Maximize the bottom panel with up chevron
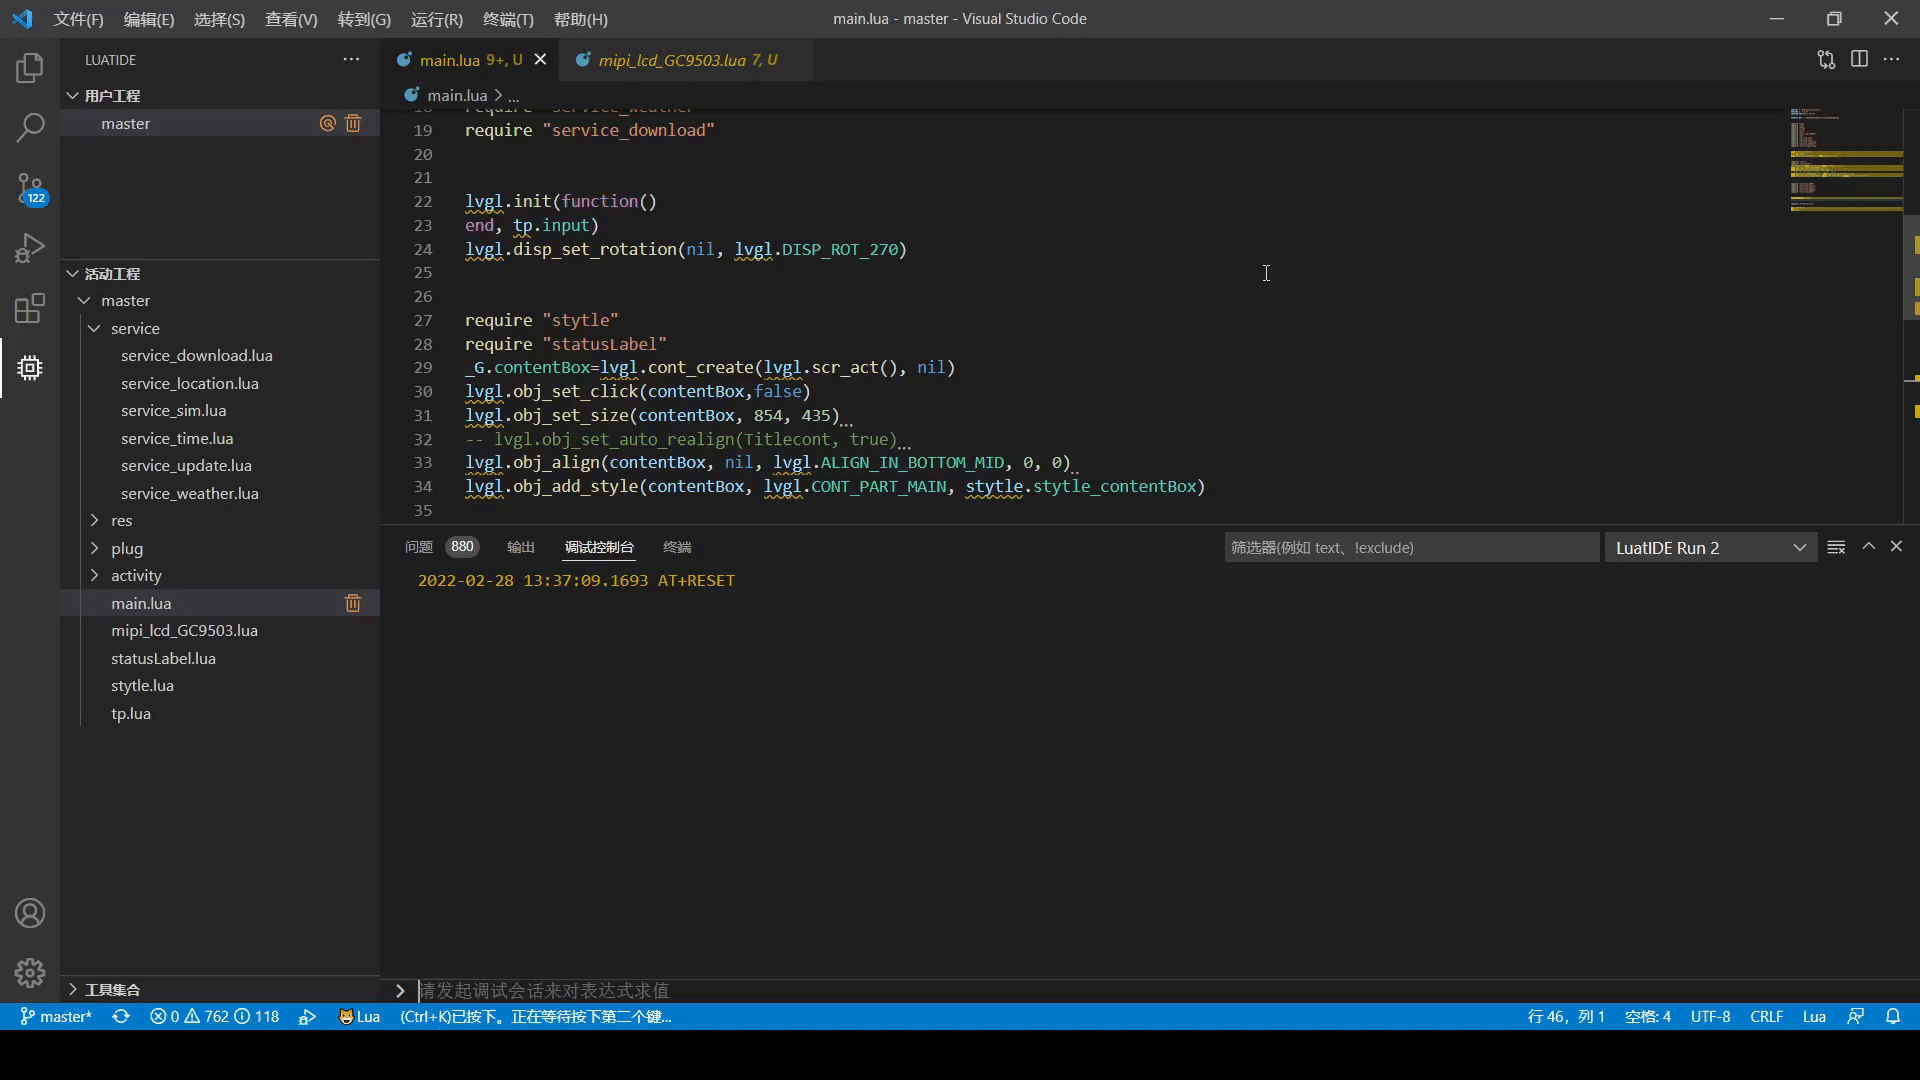 1868,546
